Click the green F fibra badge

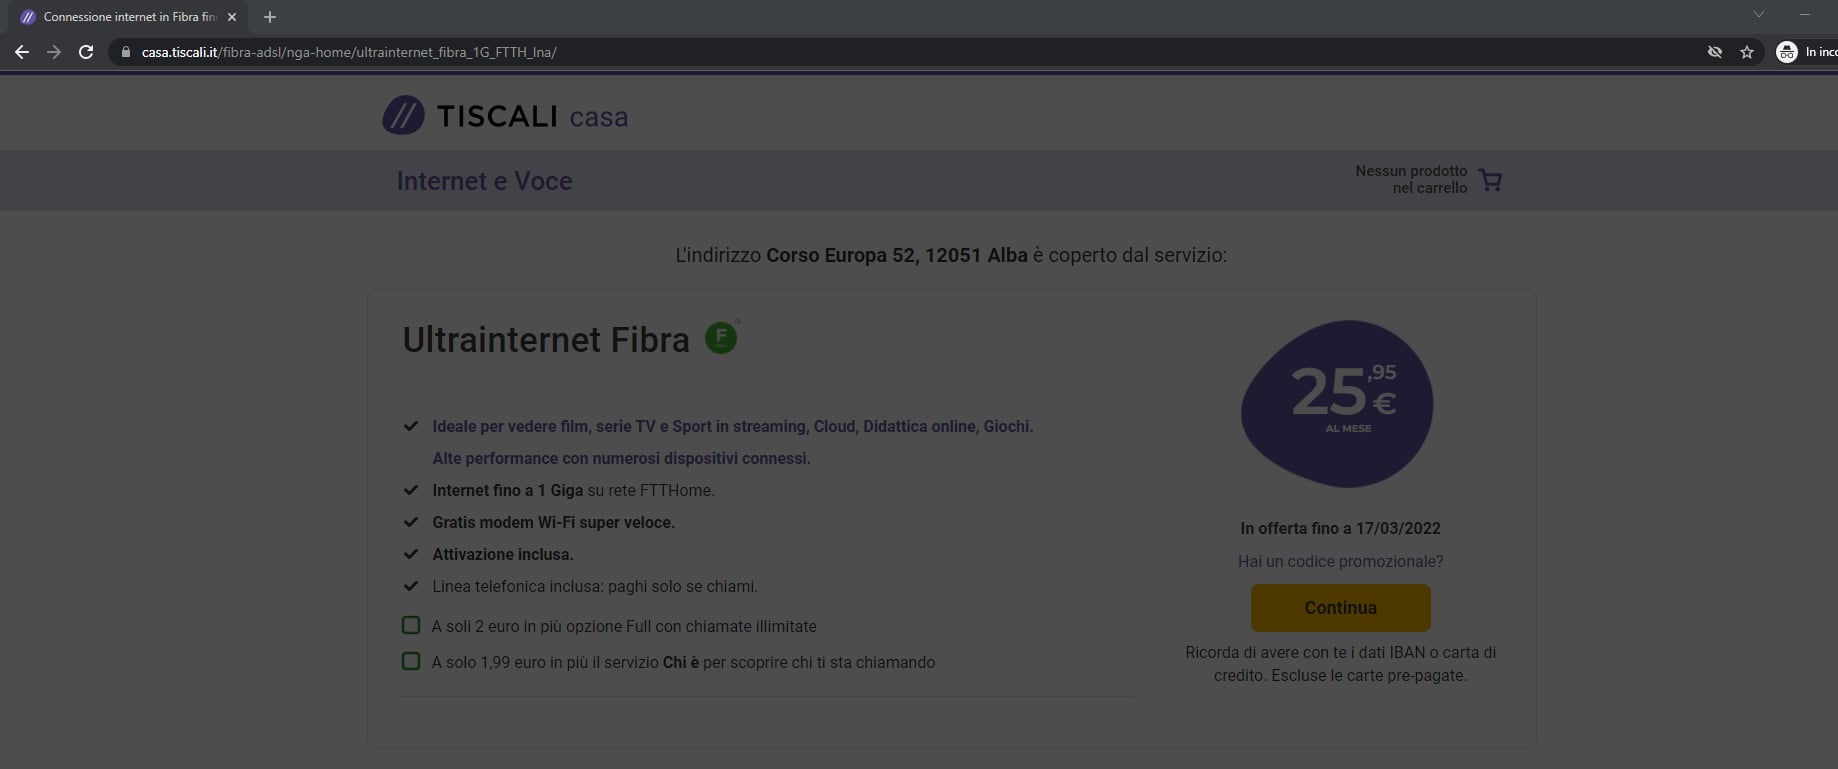point(721,338)
